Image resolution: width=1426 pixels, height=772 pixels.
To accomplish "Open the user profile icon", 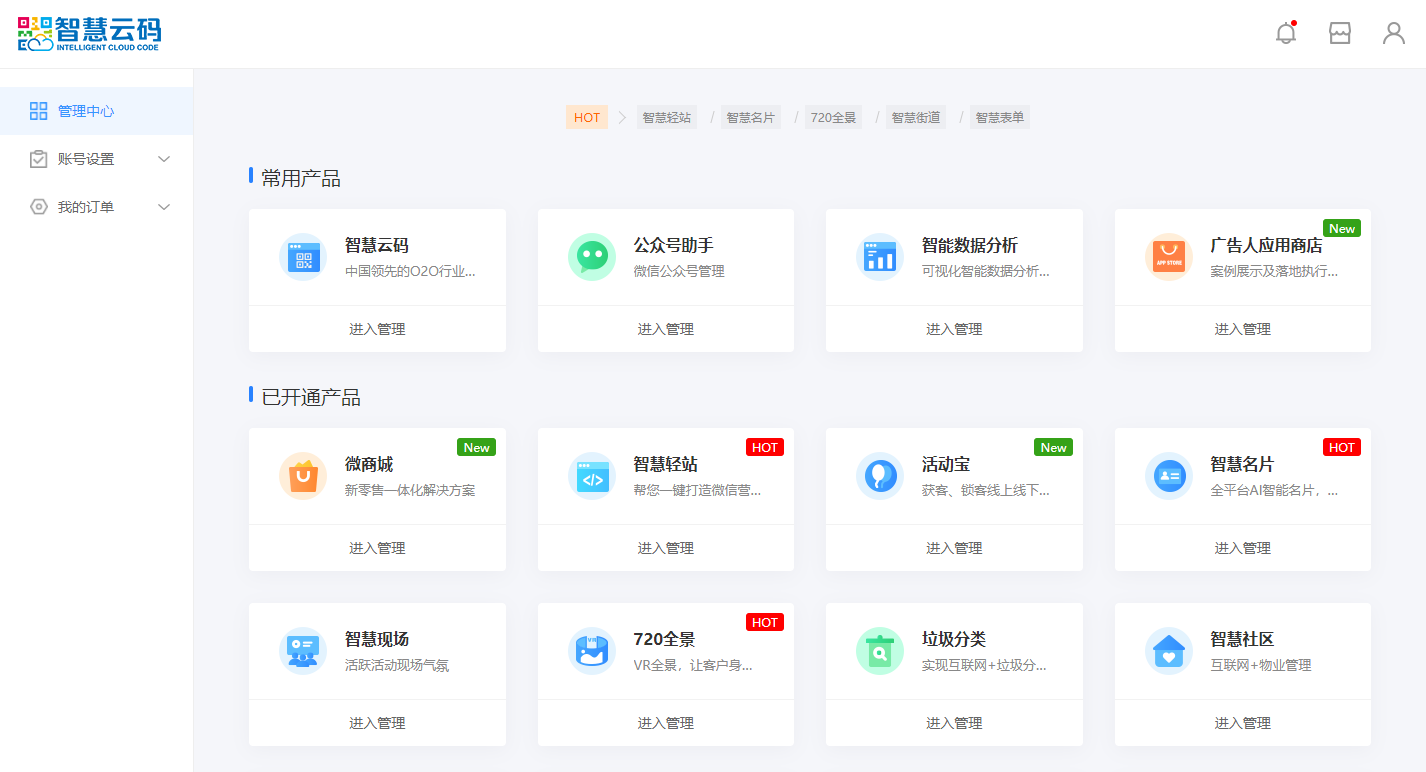I will (1394, 33).
